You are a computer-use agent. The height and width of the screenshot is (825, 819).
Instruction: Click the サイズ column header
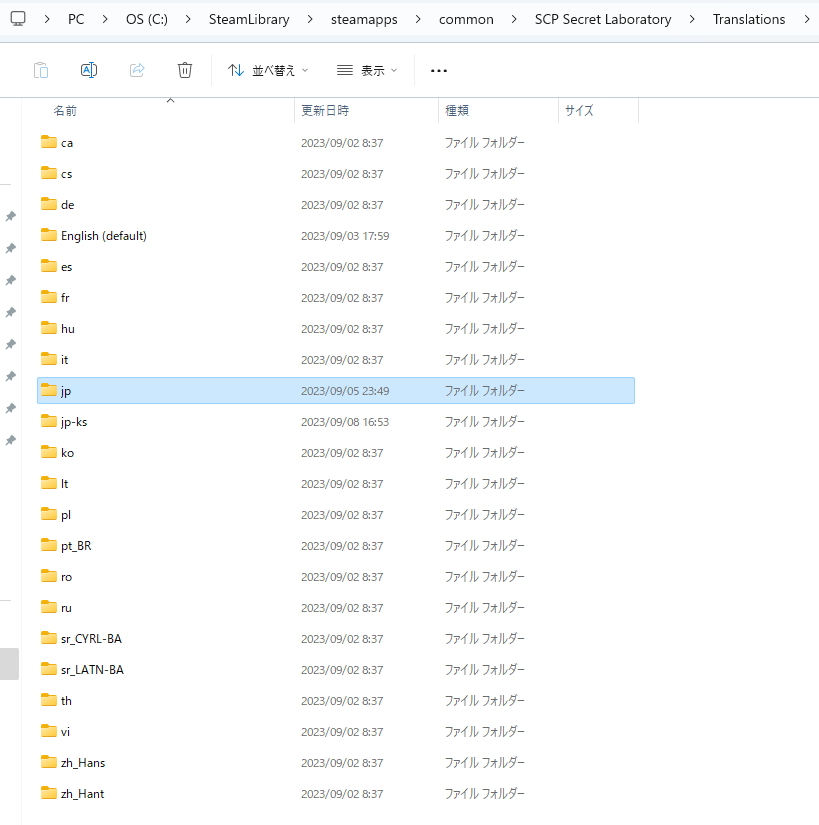pos(579,110)
